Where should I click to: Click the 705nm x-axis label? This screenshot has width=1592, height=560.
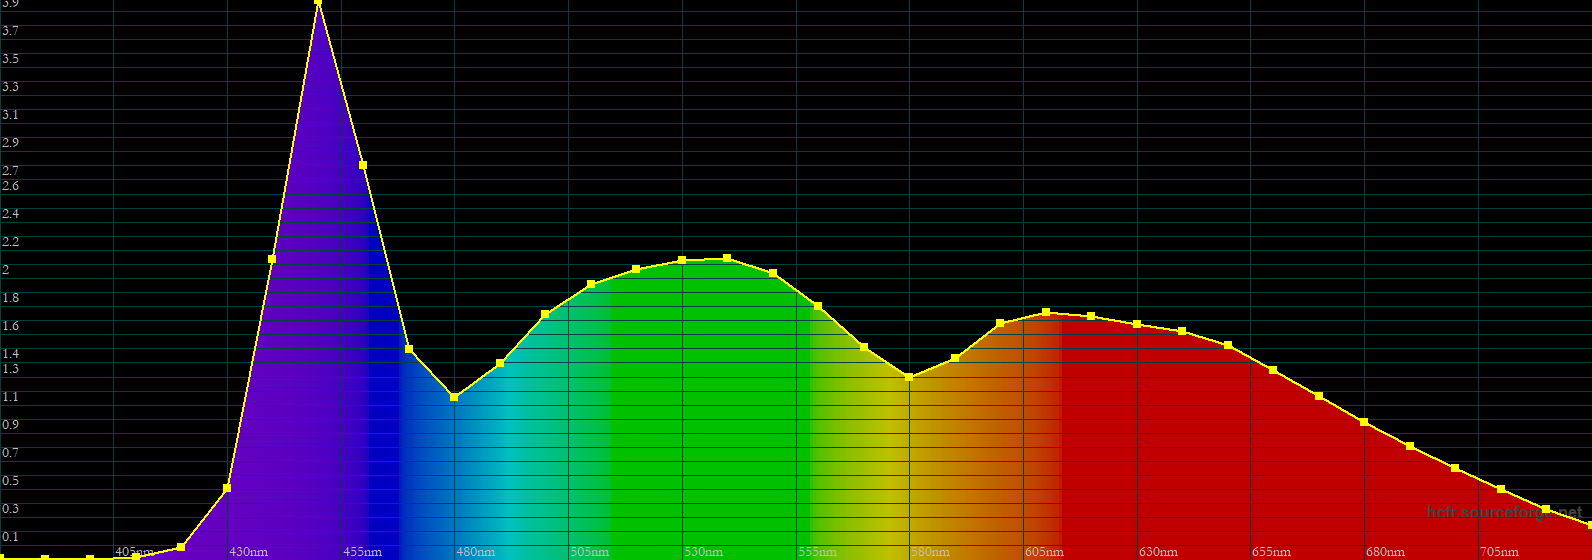pyautogui.click(x=1499, y=552)
